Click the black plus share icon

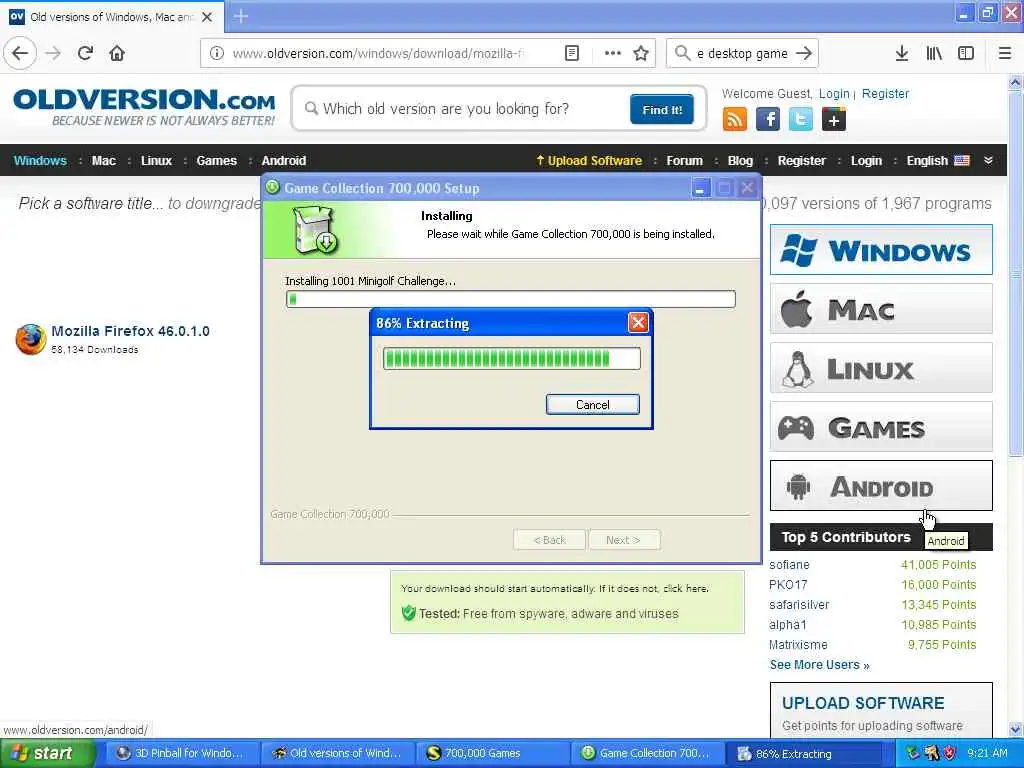tap(834, 120)
